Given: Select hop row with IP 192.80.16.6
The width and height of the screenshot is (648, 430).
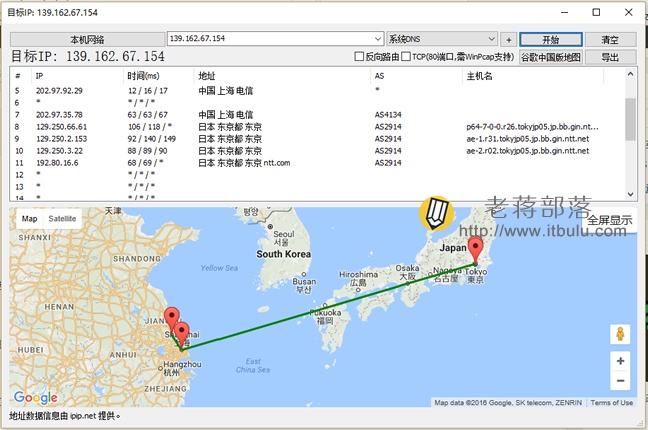Looking at the screenshot, I should click(x=318, y=162).
